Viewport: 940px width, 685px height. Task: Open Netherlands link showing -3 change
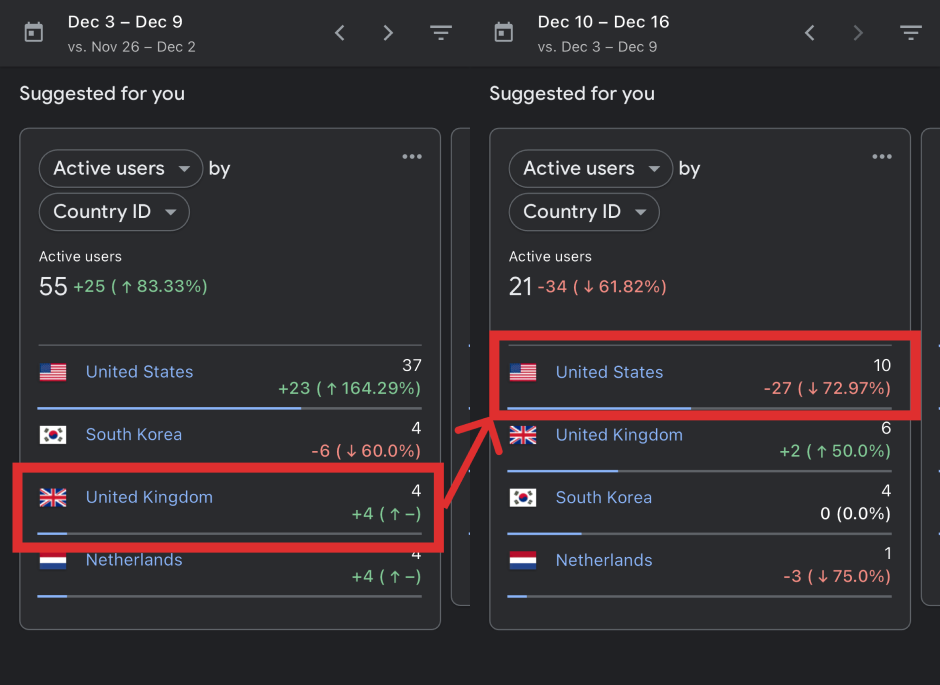pos(604,560)
